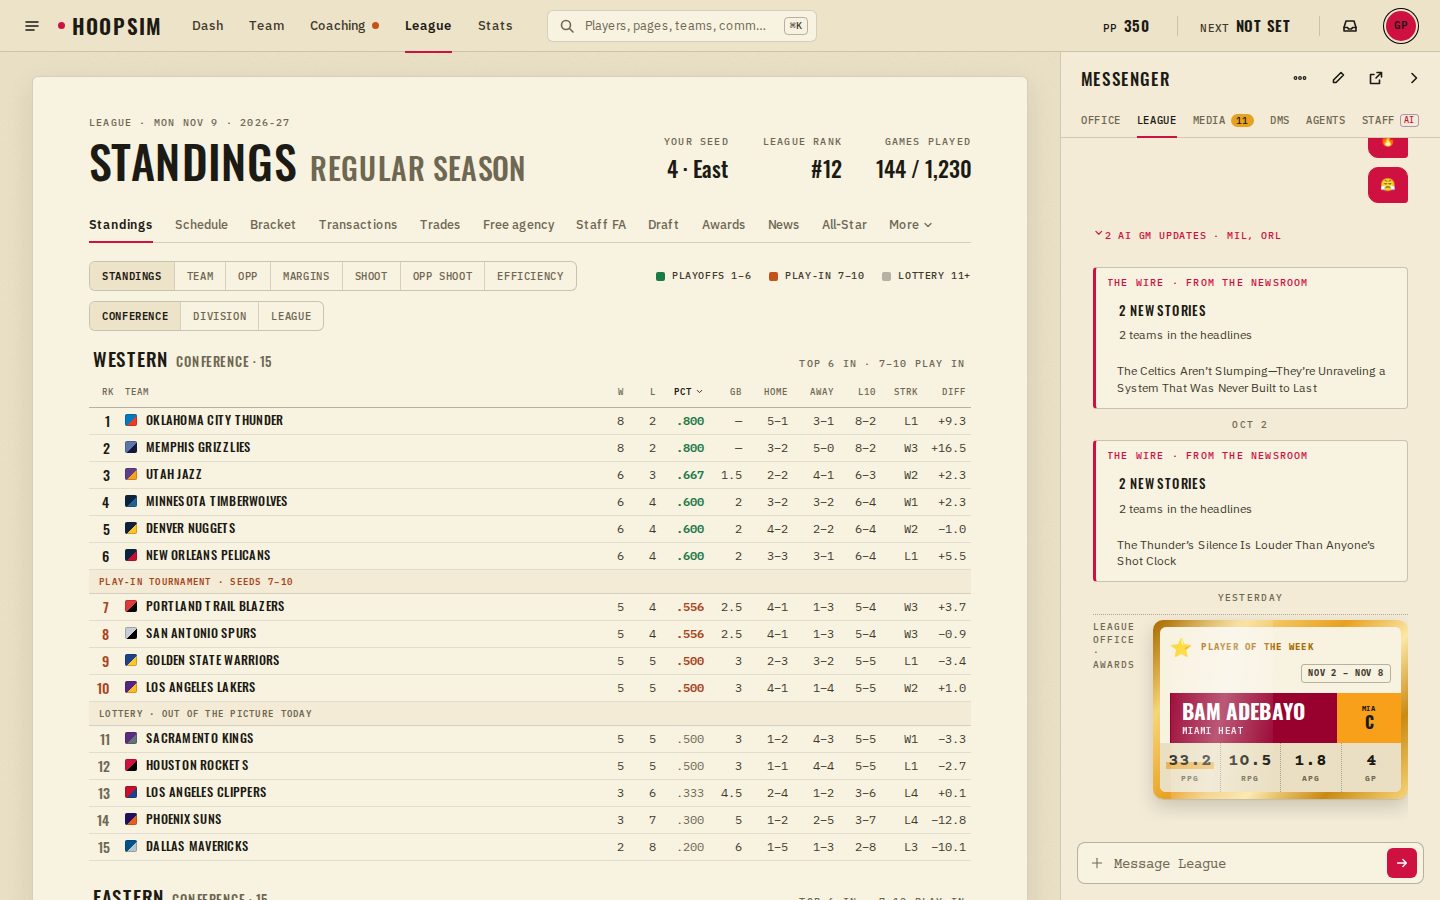
Task: Open Celtics Aren't Slumping story
Action: tap(1250, 380)
